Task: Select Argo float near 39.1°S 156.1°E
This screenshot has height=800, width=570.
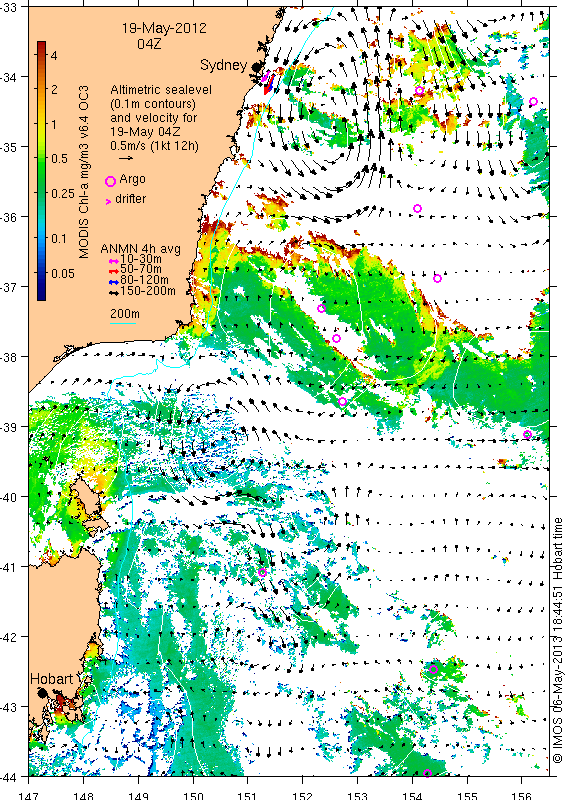Action: pos(528,435)
